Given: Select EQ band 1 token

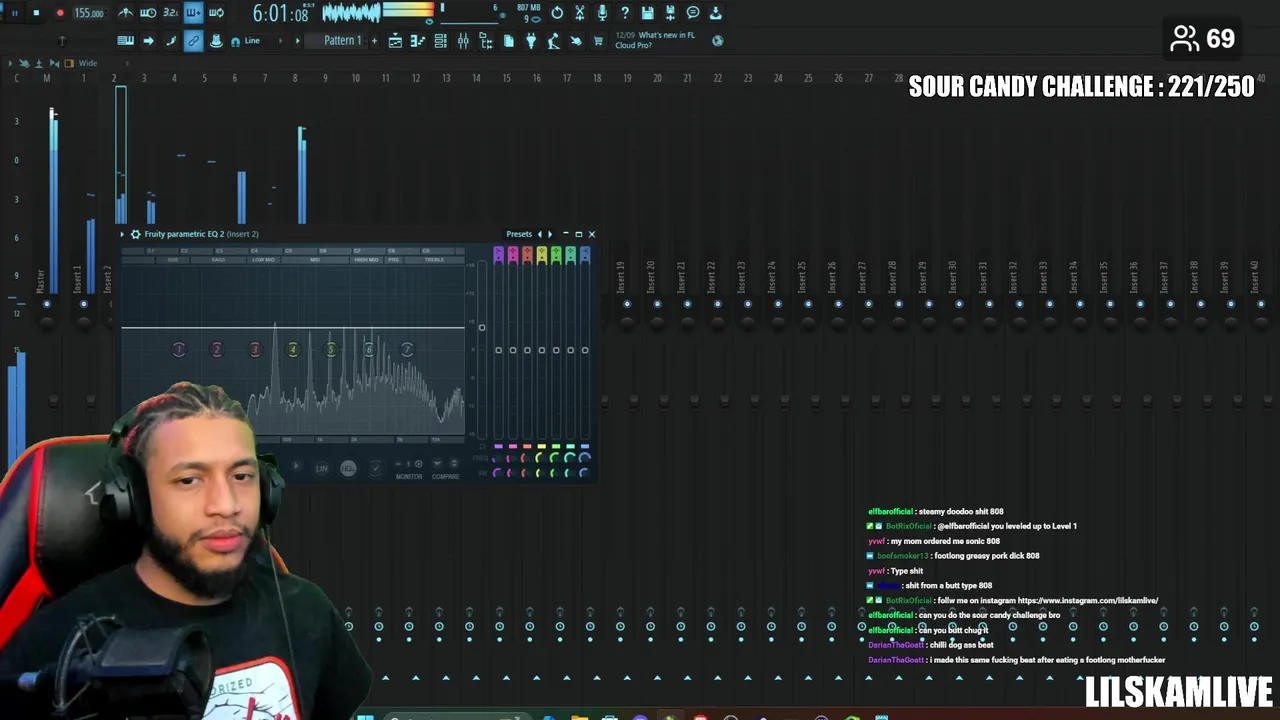Looking at the screenshot, I should click(179, 349).
